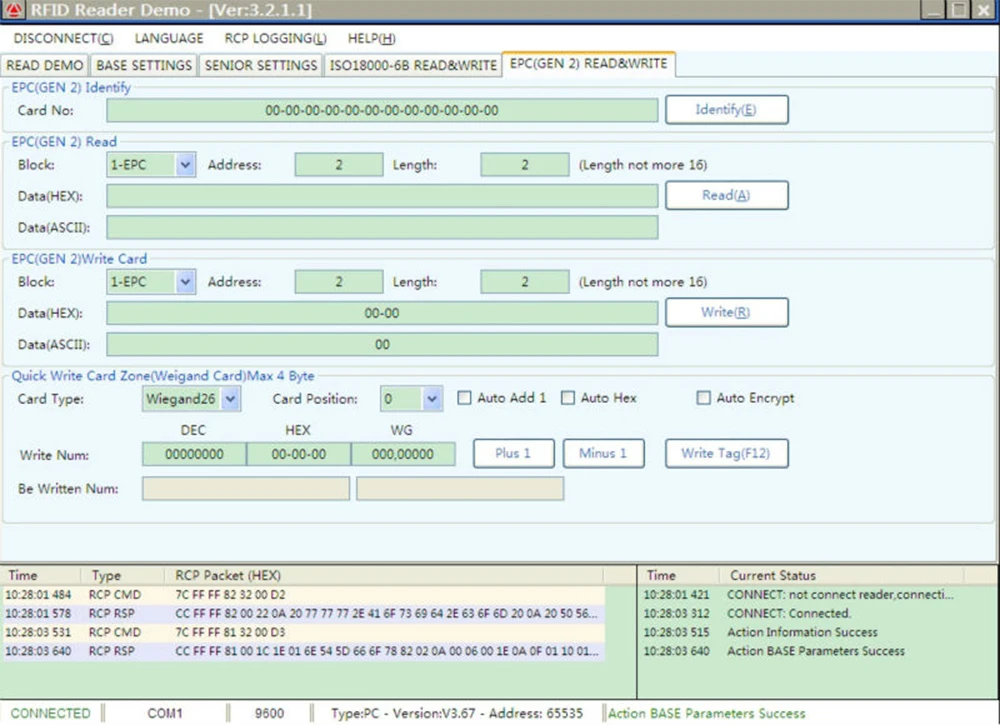This screenshot has width=1000, height=725.
Task: Open the Card Type Wiegand26 dropdown
Action: 230,399
